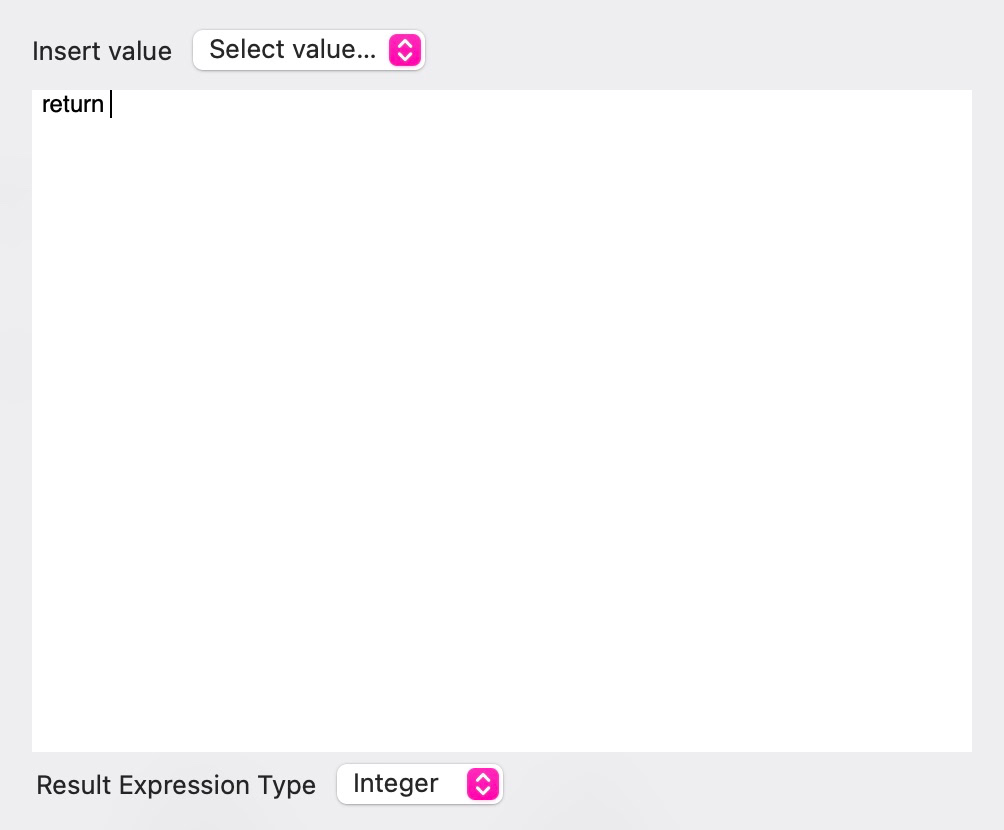The height and width of the screenshot is (830, 1004).
Task: Click the pink chevron icon beside Integer
Action: tap(482, 784)
